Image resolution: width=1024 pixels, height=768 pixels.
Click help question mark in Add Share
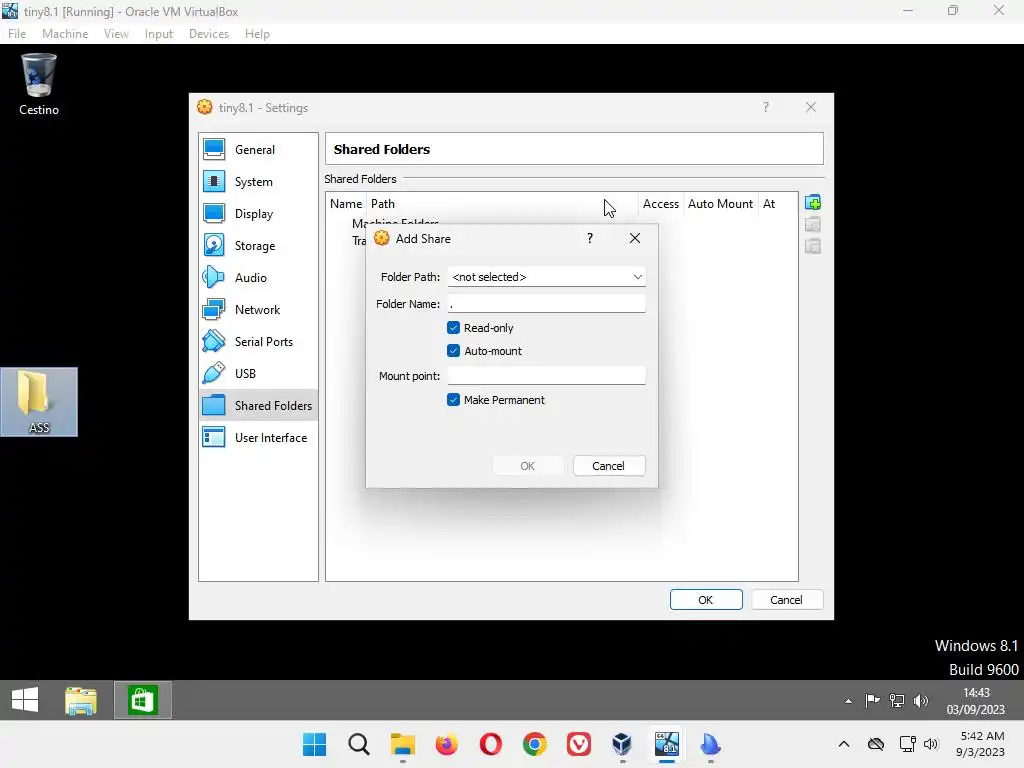[590, 238]
